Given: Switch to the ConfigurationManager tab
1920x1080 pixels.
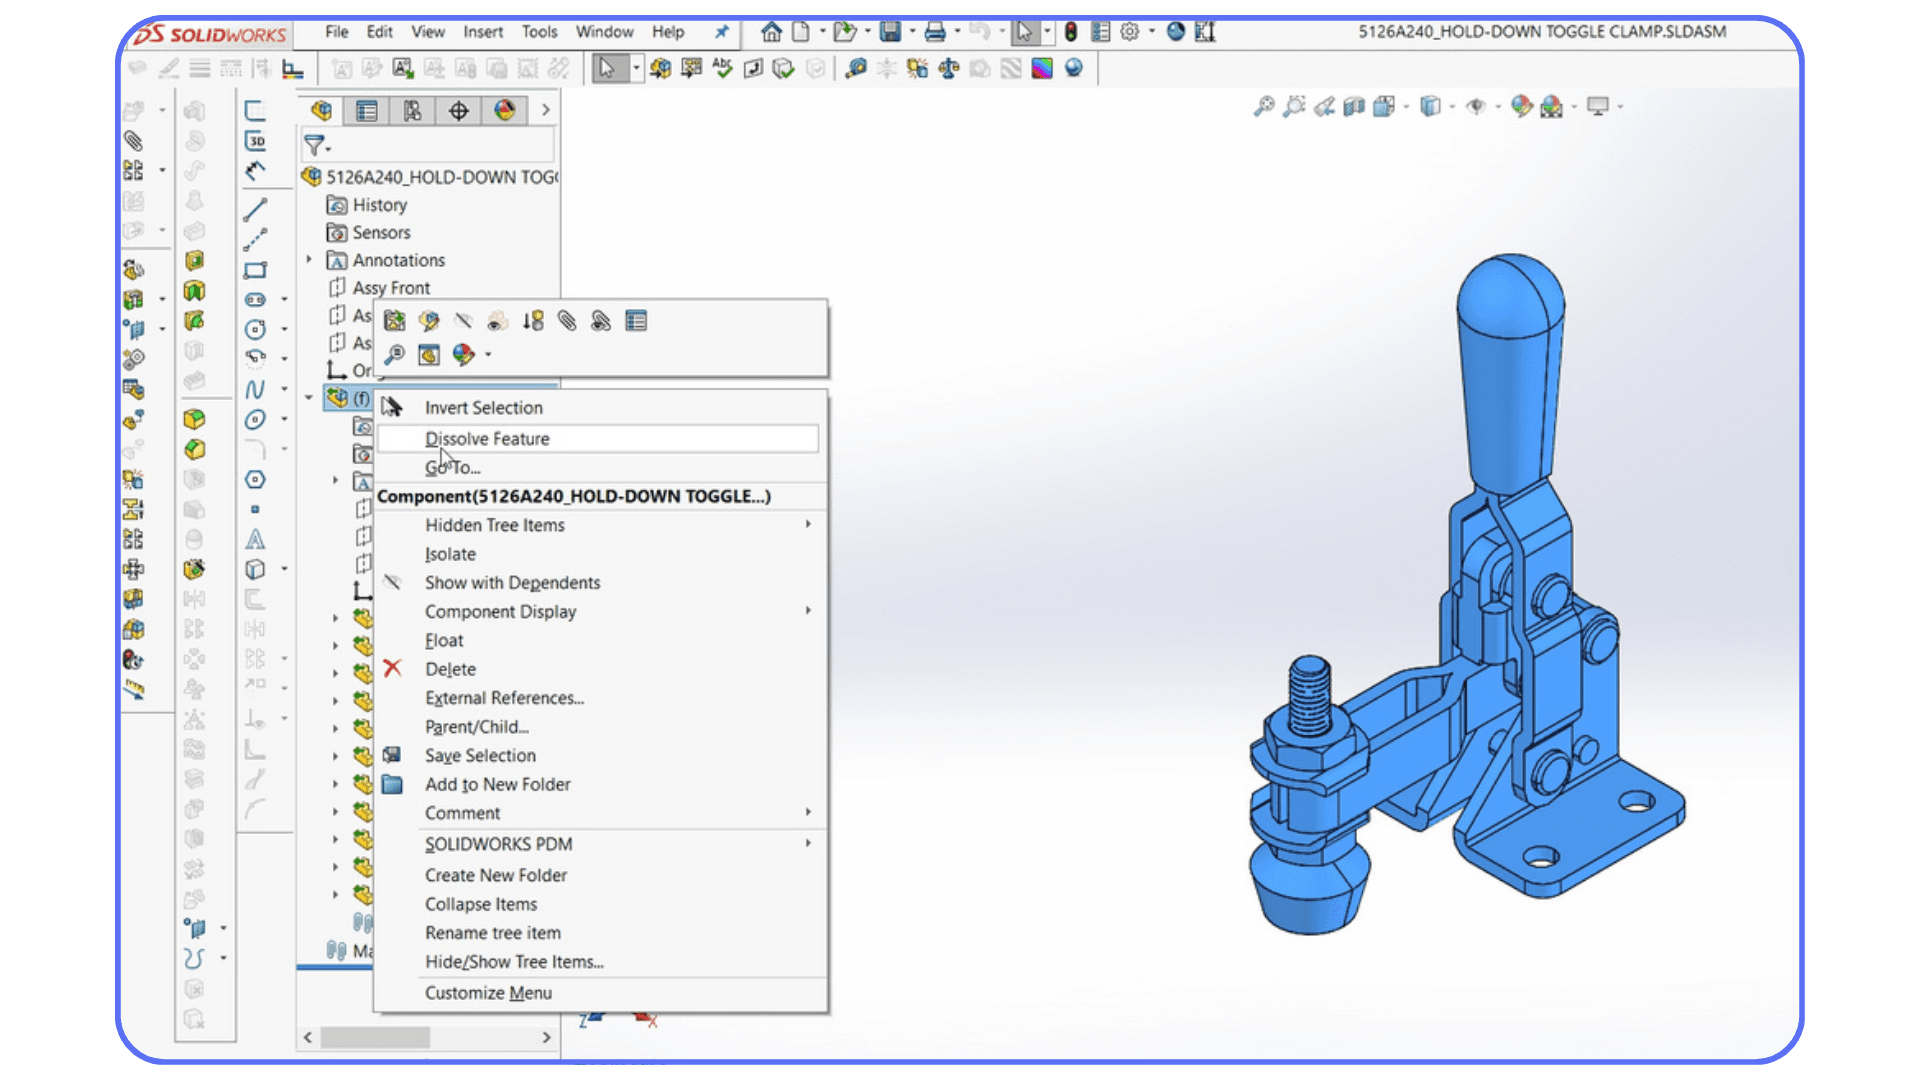Looking at the screenshot, I should click(x=412, y=110).
